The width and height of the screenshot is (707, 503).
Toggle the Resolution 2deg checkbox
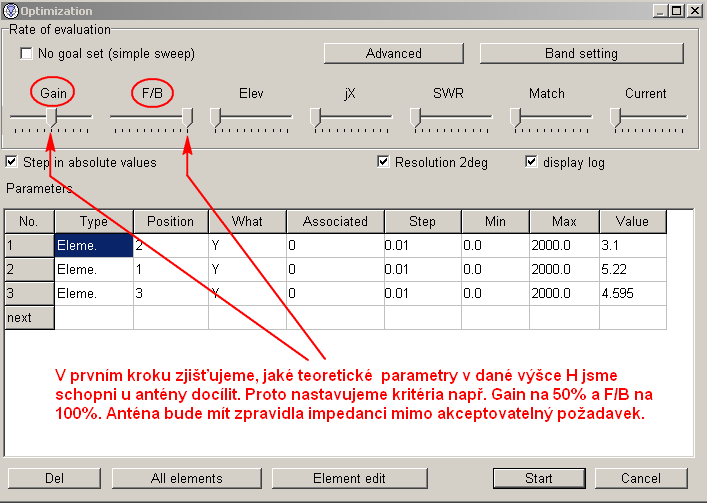383,162
